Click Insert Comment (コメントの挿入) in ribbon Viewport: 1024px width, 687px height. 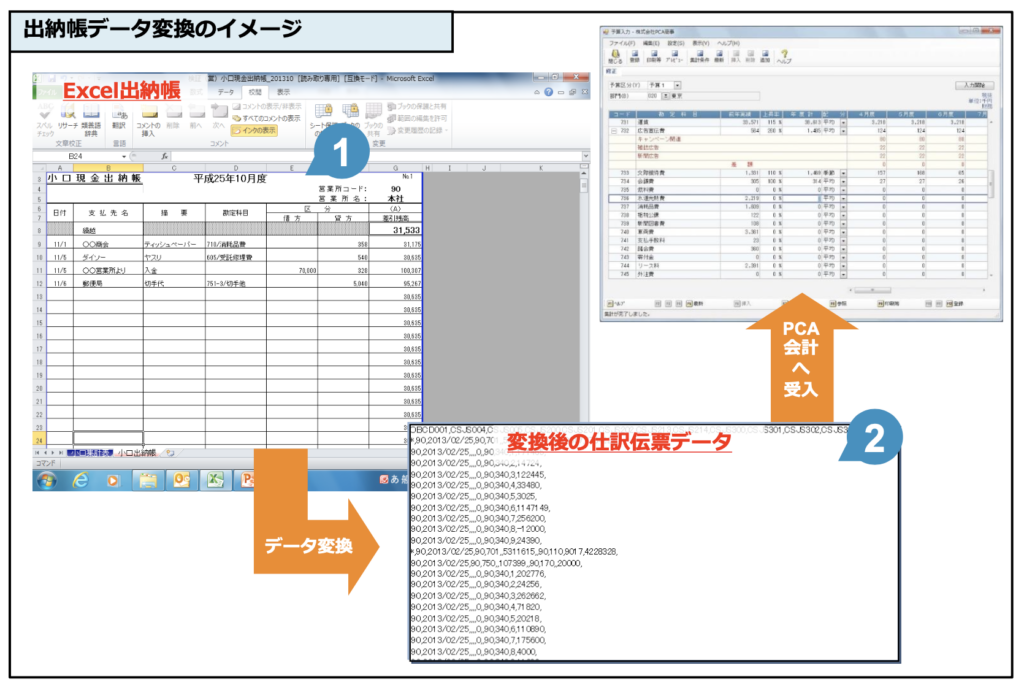148,119
